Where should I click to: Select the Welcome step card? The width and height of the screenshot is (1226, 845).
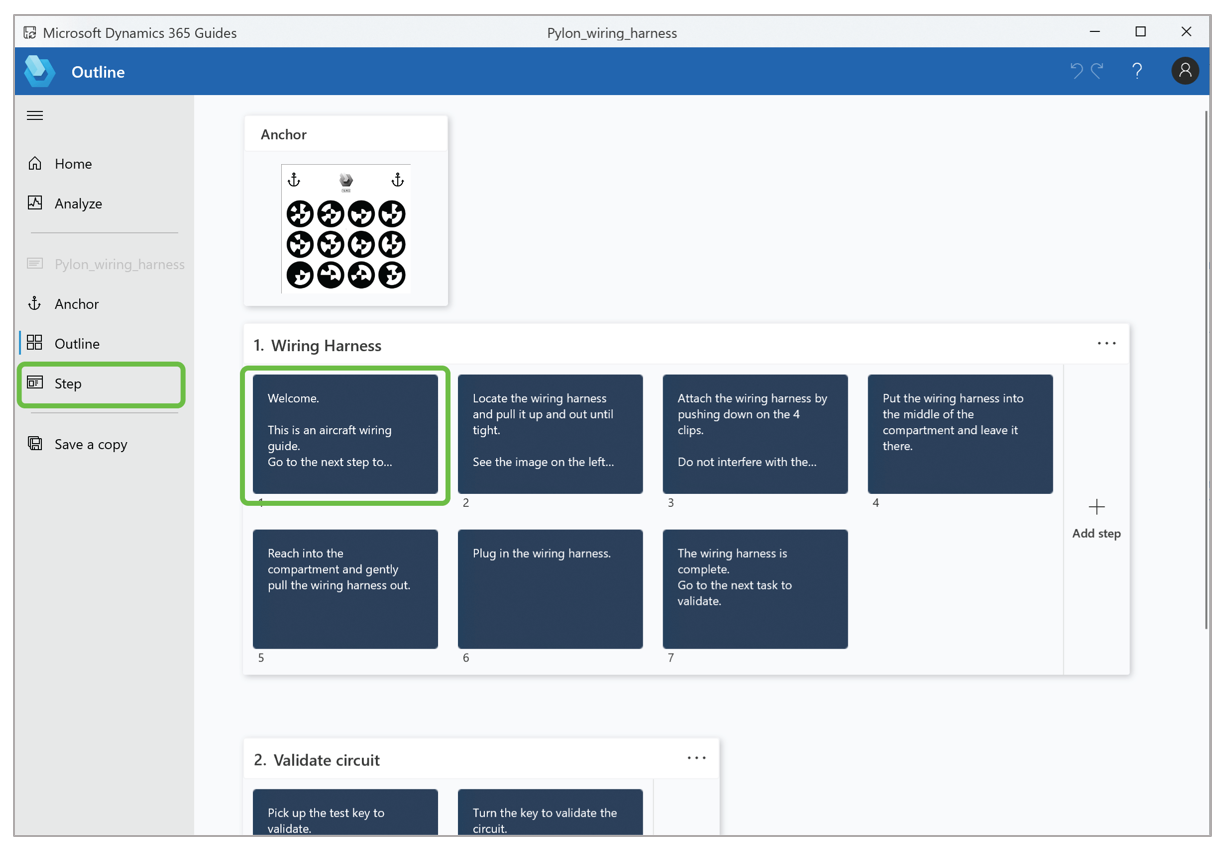click(345, 433)
